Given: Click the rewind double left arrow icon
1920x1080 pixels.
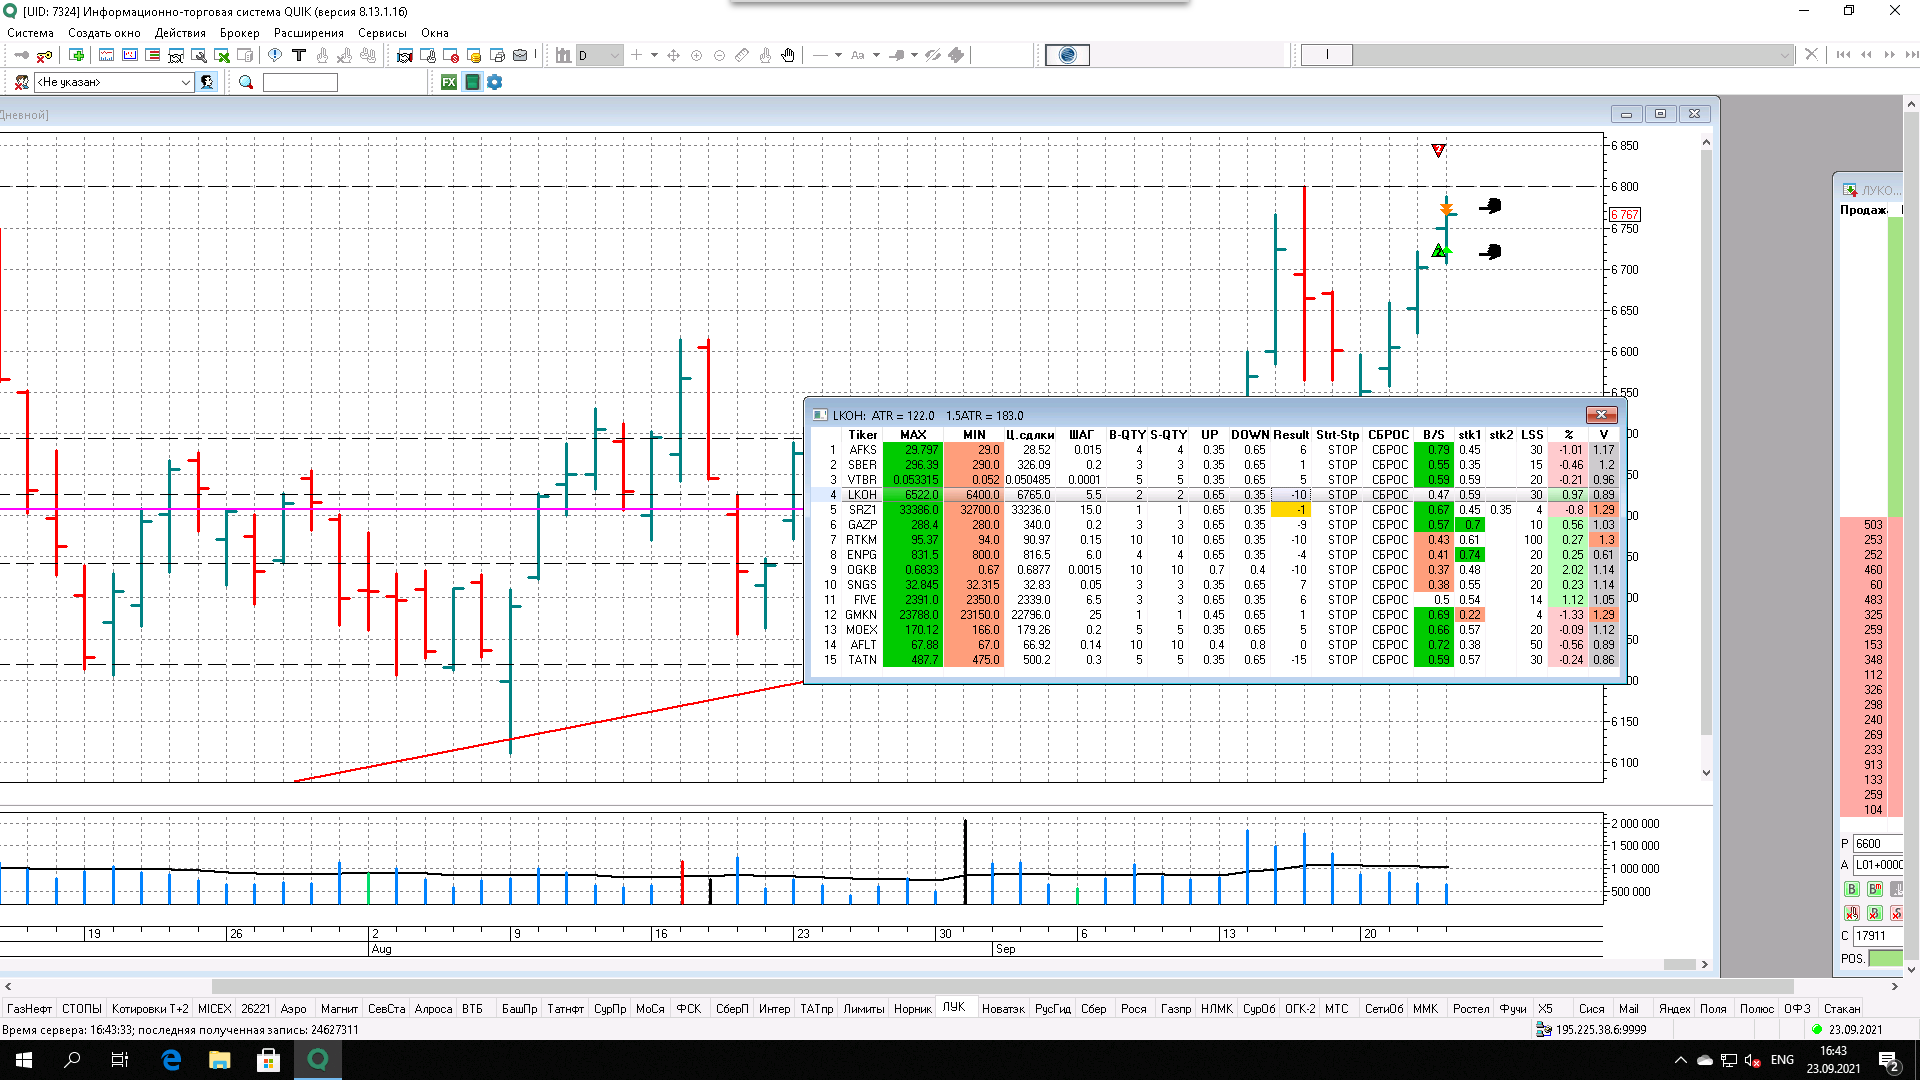Looking at the screenshot, I should (x=1866, y=55).
